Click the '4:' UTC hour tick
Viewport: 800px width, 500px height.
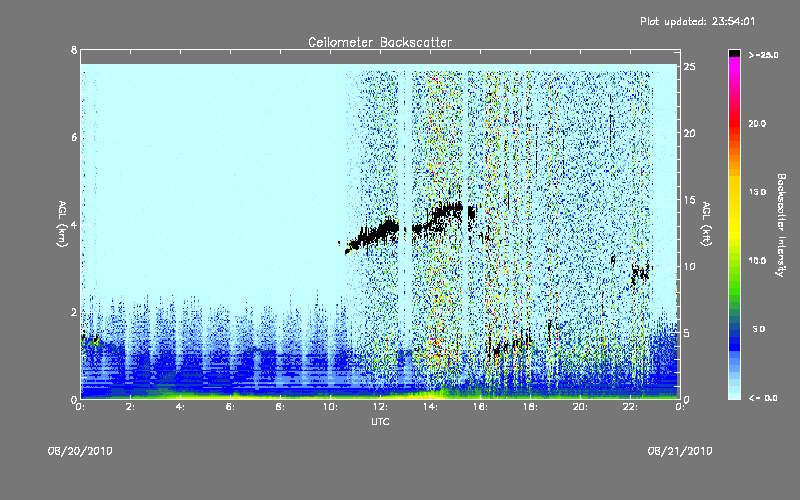pyautogui.click(x=181, y=407)
